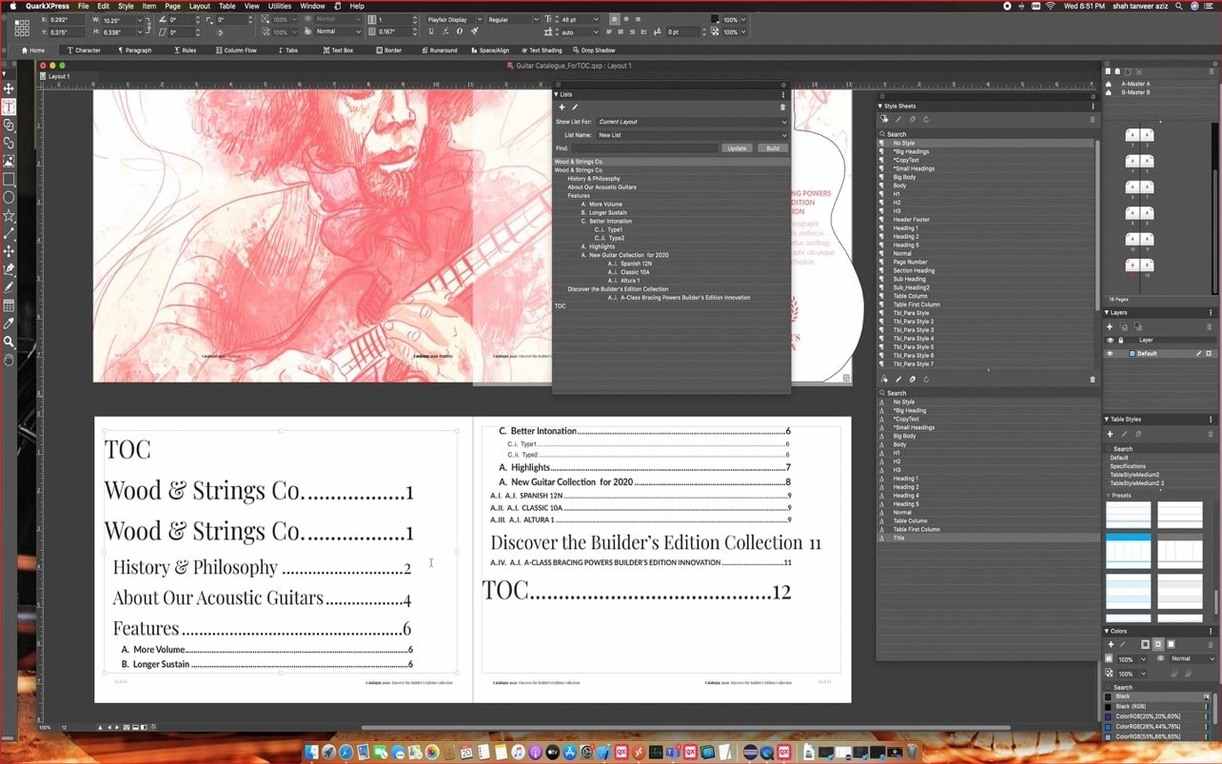Select the Item mover tool in toolbox
The image size is (1222, 764).
[x=9, y=89]
